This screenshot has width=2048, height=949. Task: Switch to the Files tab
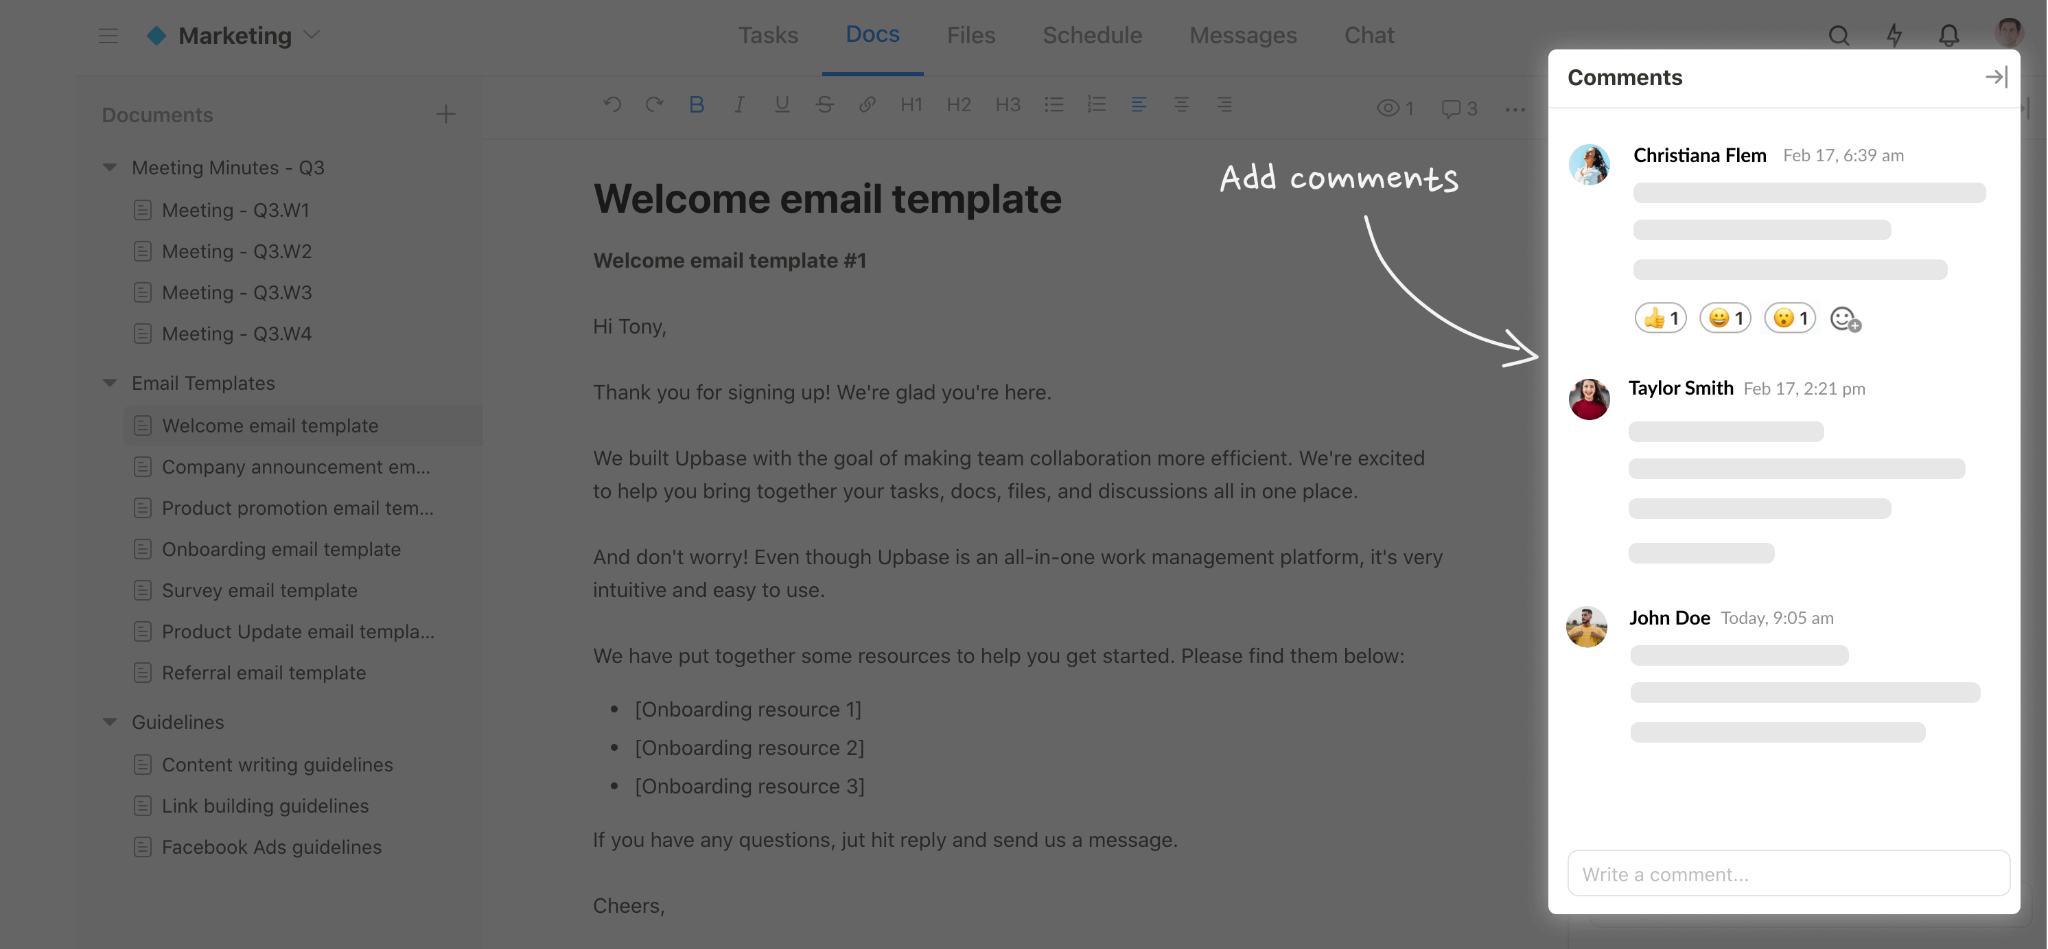click(x=971, y=35)
